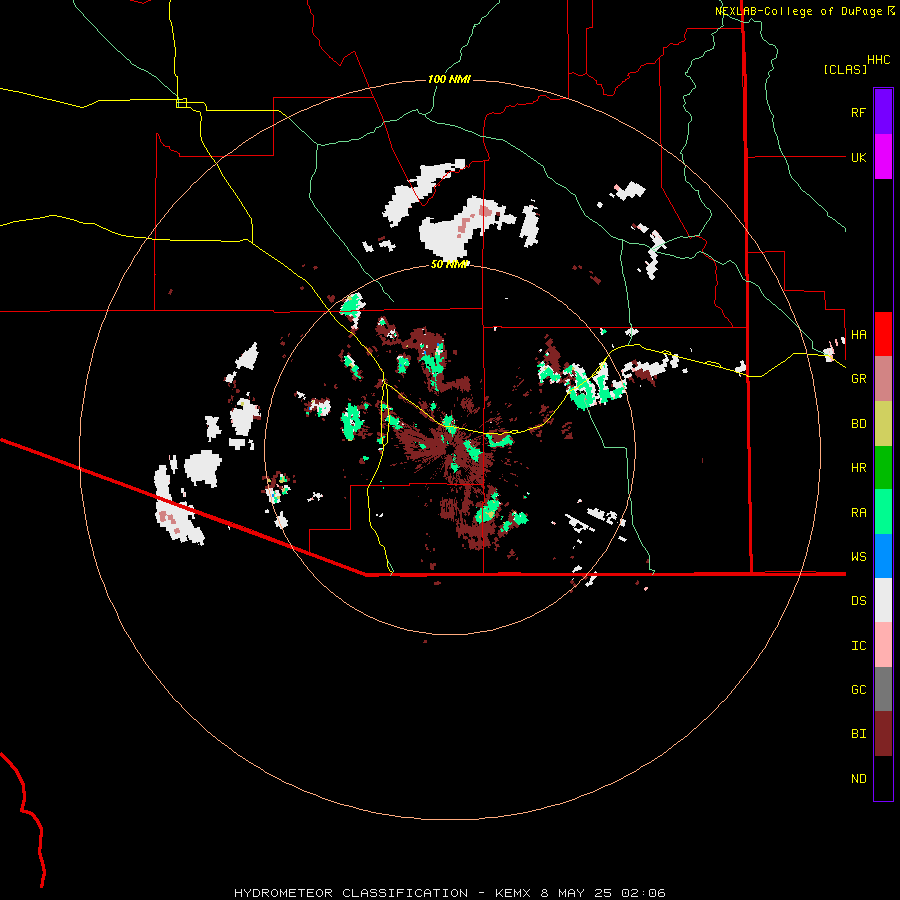Click the ND legend label

(858, 779)
